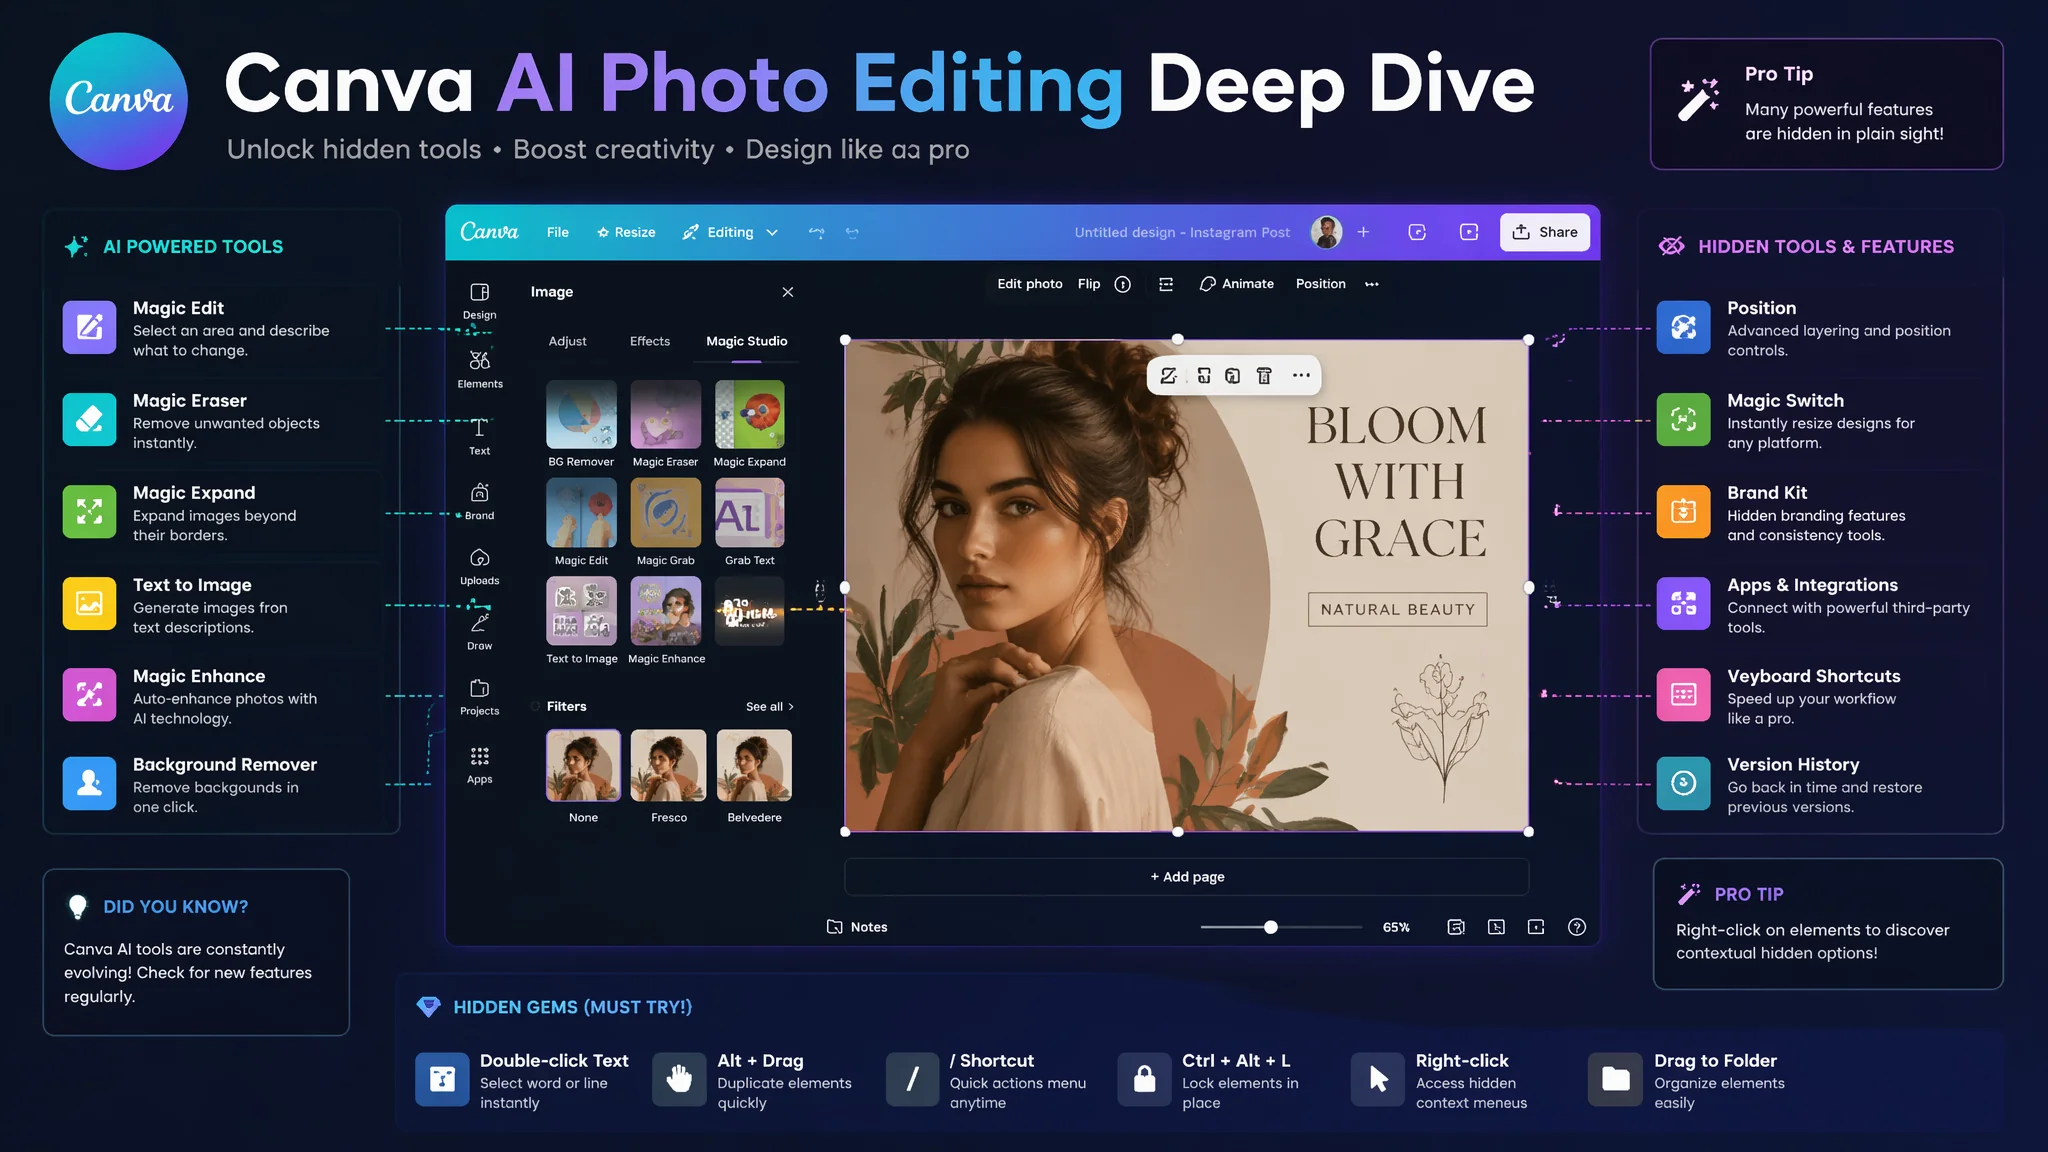
Task: Open the three-dot menu after Position
Action: pyautogui.click(x=1372, y=284)
